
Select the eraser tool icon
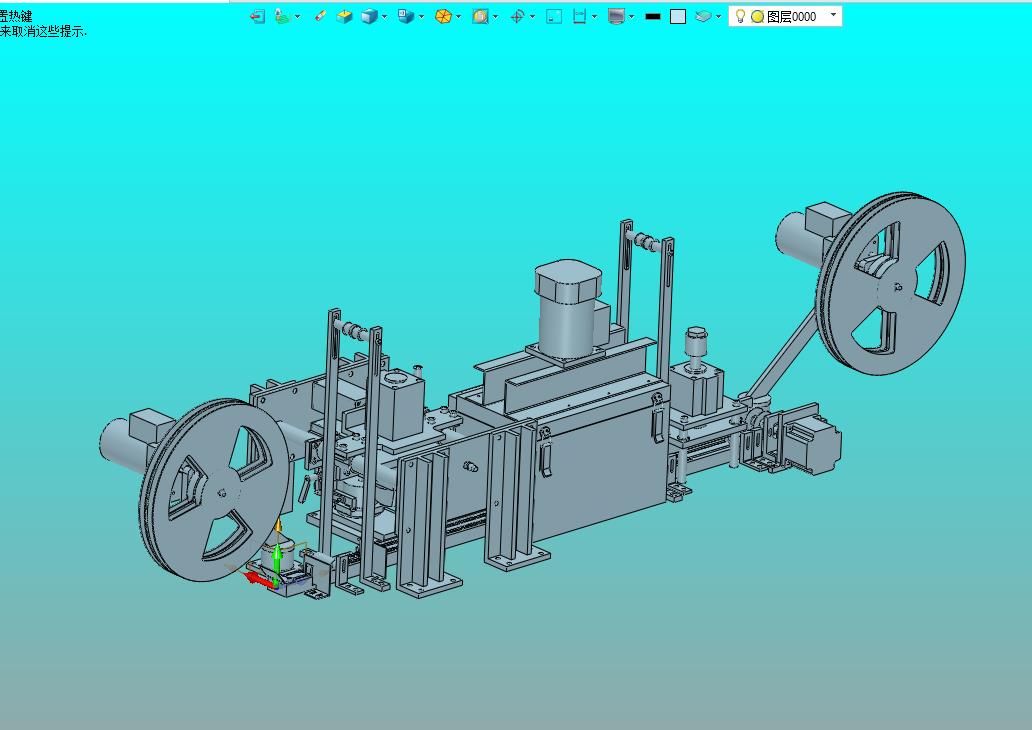coord(320,16)
